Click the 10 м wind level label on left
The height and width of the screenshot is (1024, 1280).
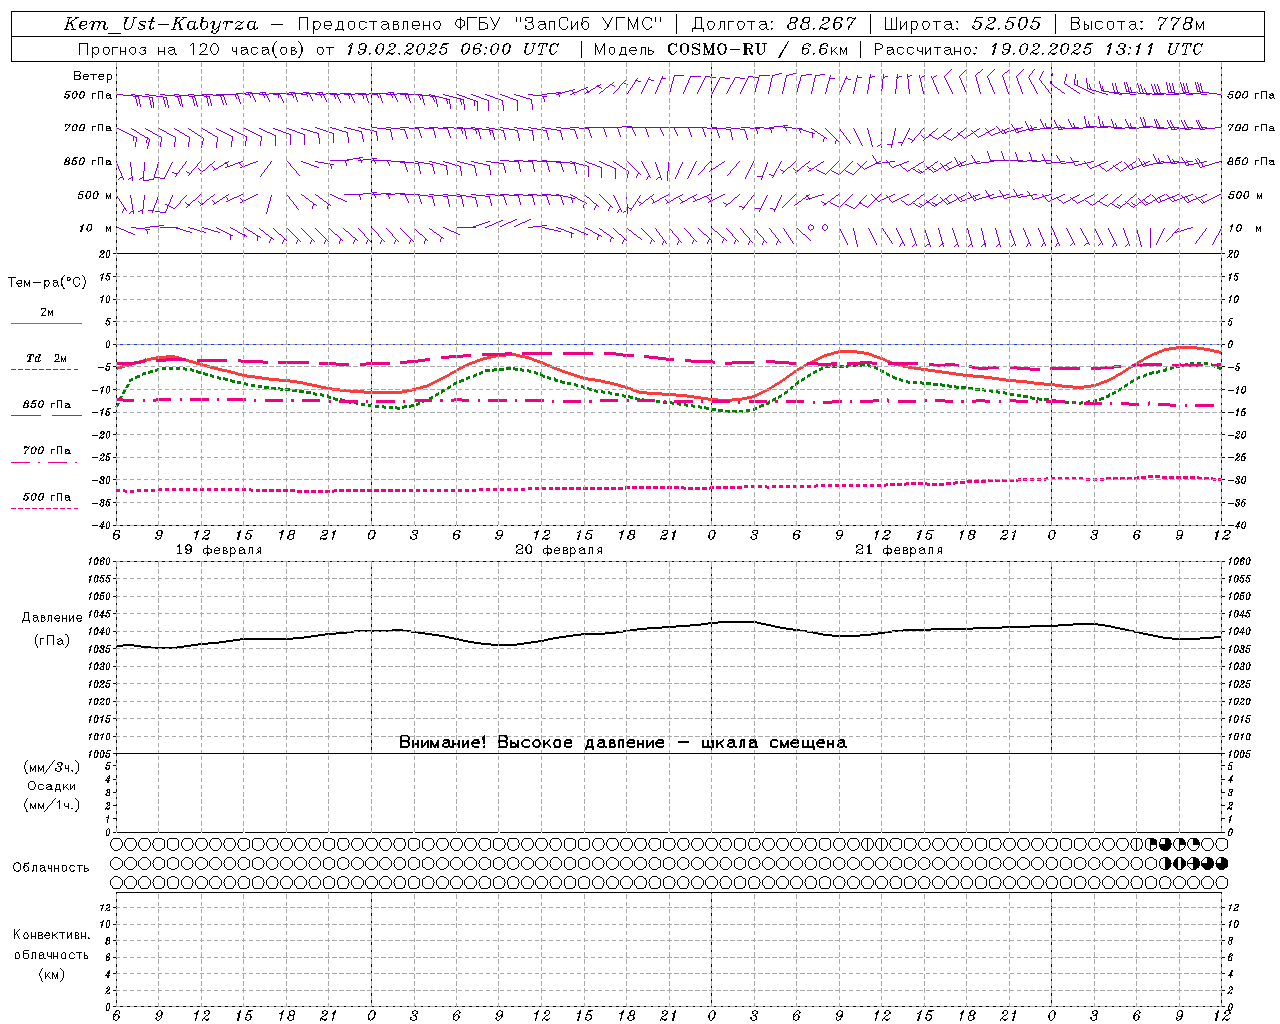click(96, 228)
